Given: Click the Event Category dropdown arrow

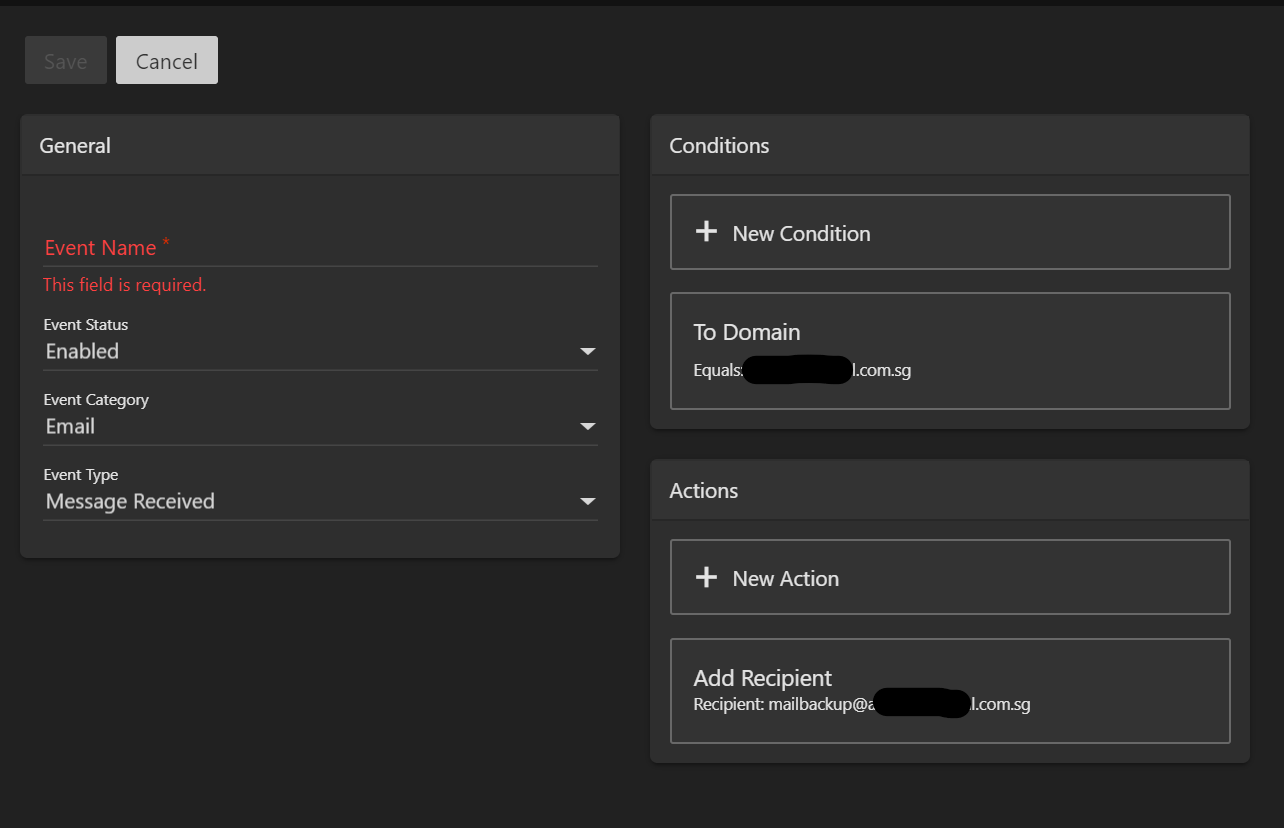Looking at the screenshot, I should point(587,427).
